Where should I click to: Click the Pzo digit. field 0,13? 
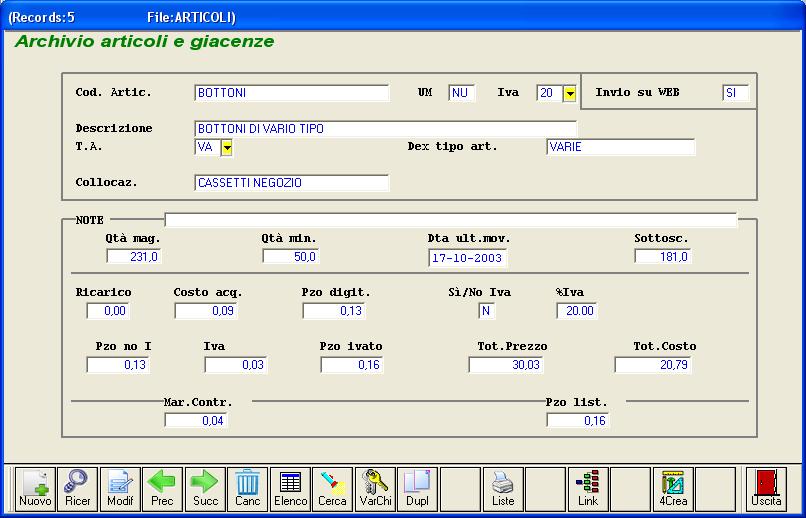(334, 311)
